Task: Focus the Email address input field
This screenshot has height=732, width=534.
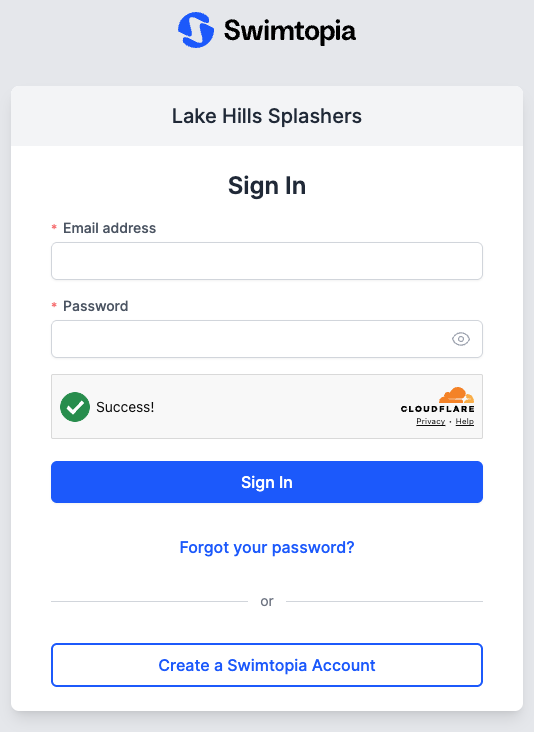Action: (x=267, y=261)
